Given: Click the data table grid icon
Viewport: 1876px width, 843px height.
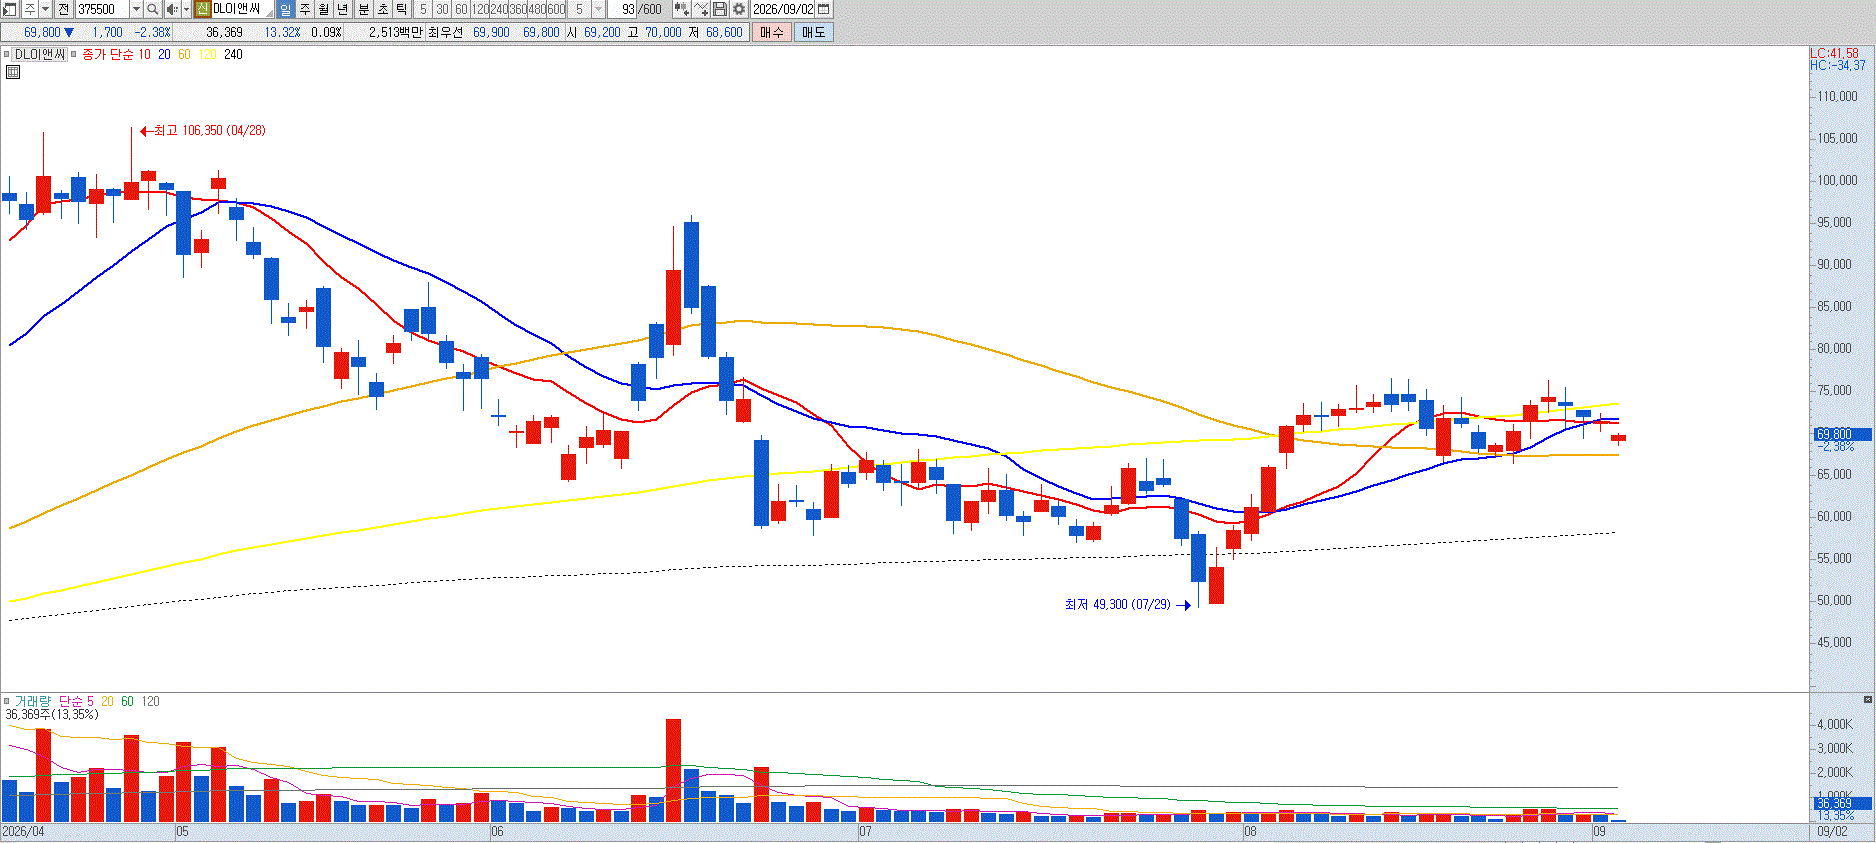Looking at the screenshot, I should pos(12,72).
